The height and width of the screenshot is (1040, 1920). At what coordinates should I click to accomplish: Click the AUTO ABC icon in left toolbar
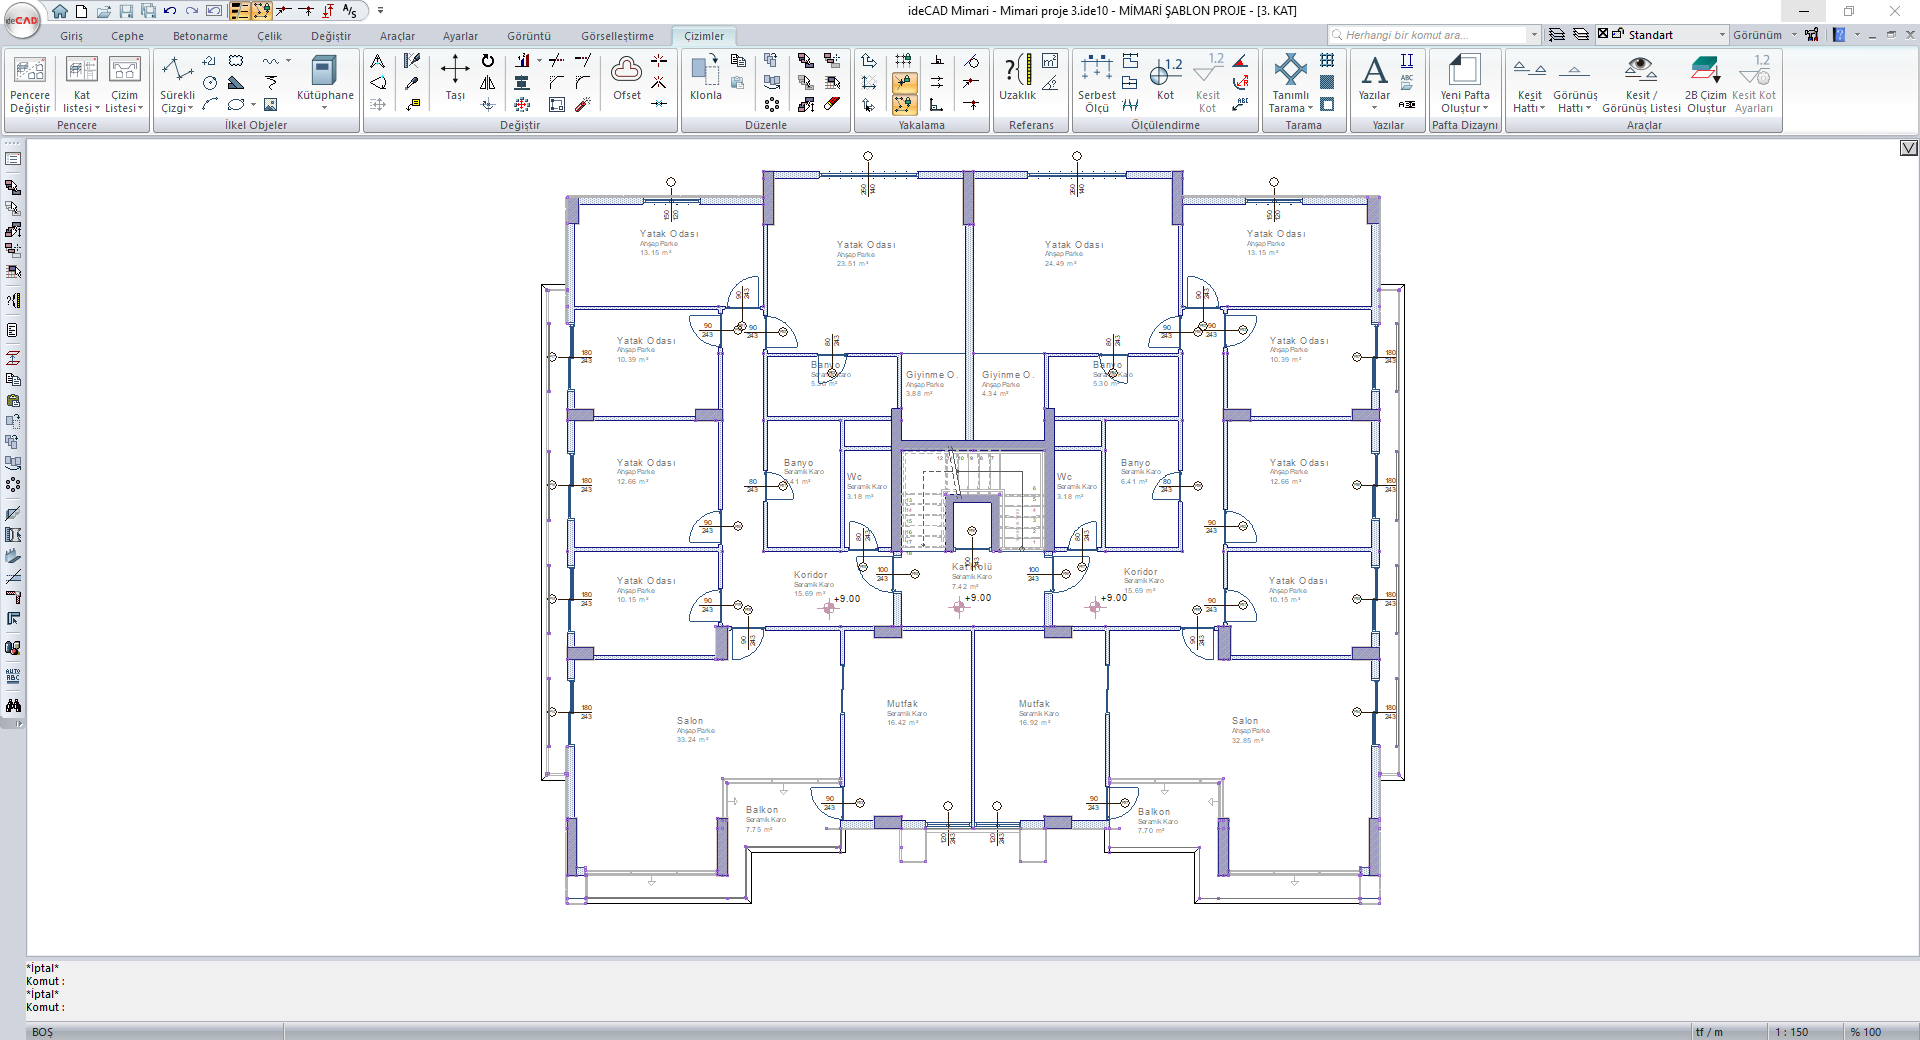click(x=13, y=677)
